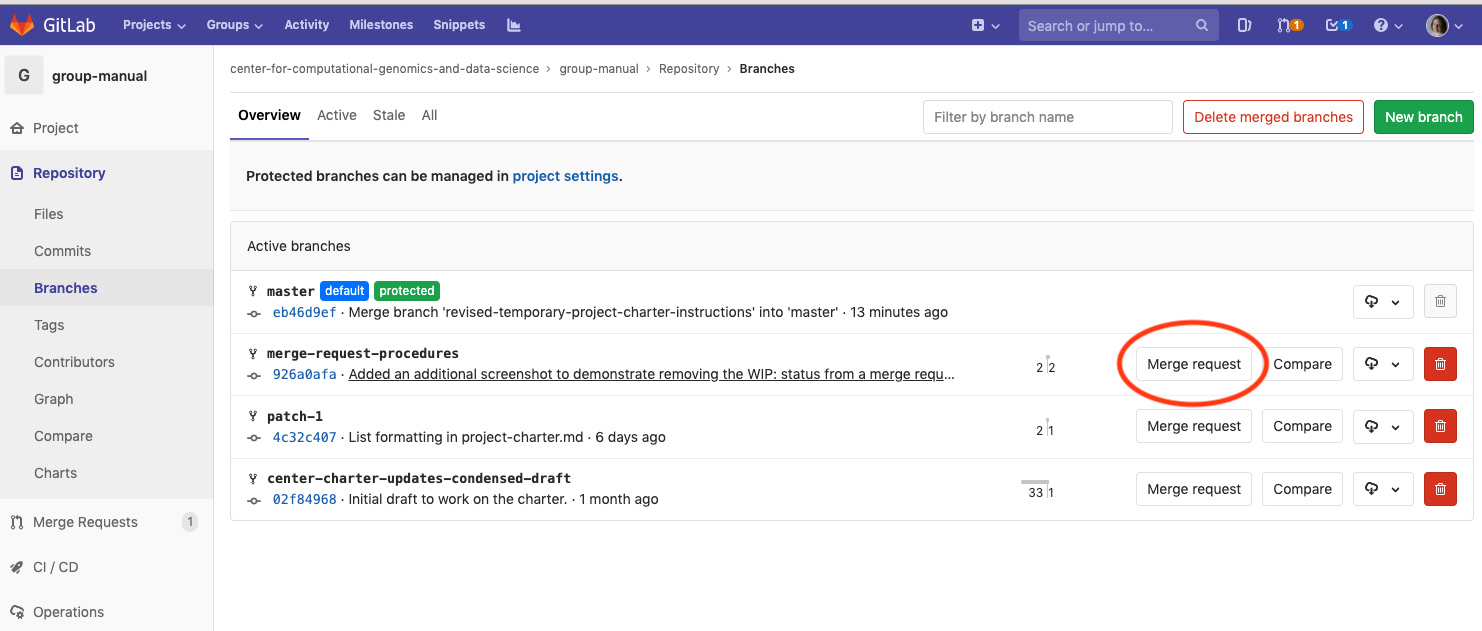Open download dropdown for patch-1
1482x631 pixels.
point(1383,426)
